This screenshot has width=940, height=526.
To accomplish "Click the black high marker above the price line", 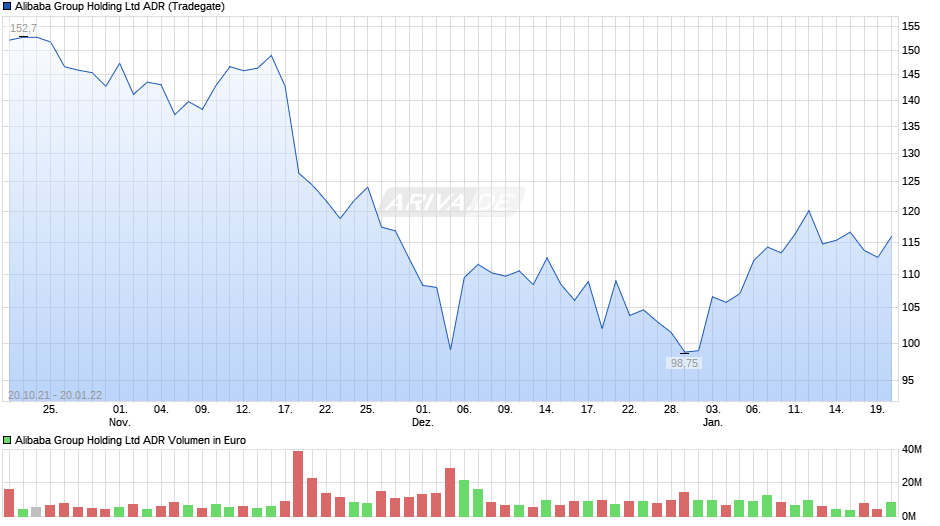I will [x=23, y=37].
